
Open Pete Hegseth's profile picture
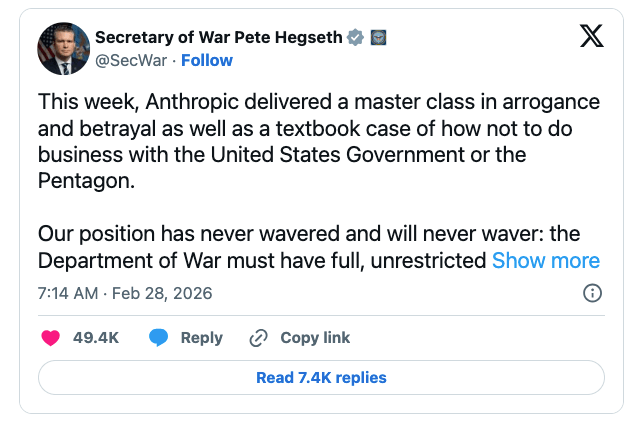pyautogui.click(x=62, y=48)
